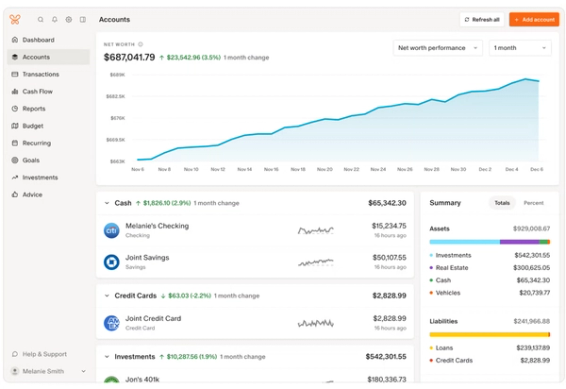The image size is (566, 389).
Task: Open the Citi Melanie's Checking account icon
Action: pyautogui.click(x=112, y=230)
